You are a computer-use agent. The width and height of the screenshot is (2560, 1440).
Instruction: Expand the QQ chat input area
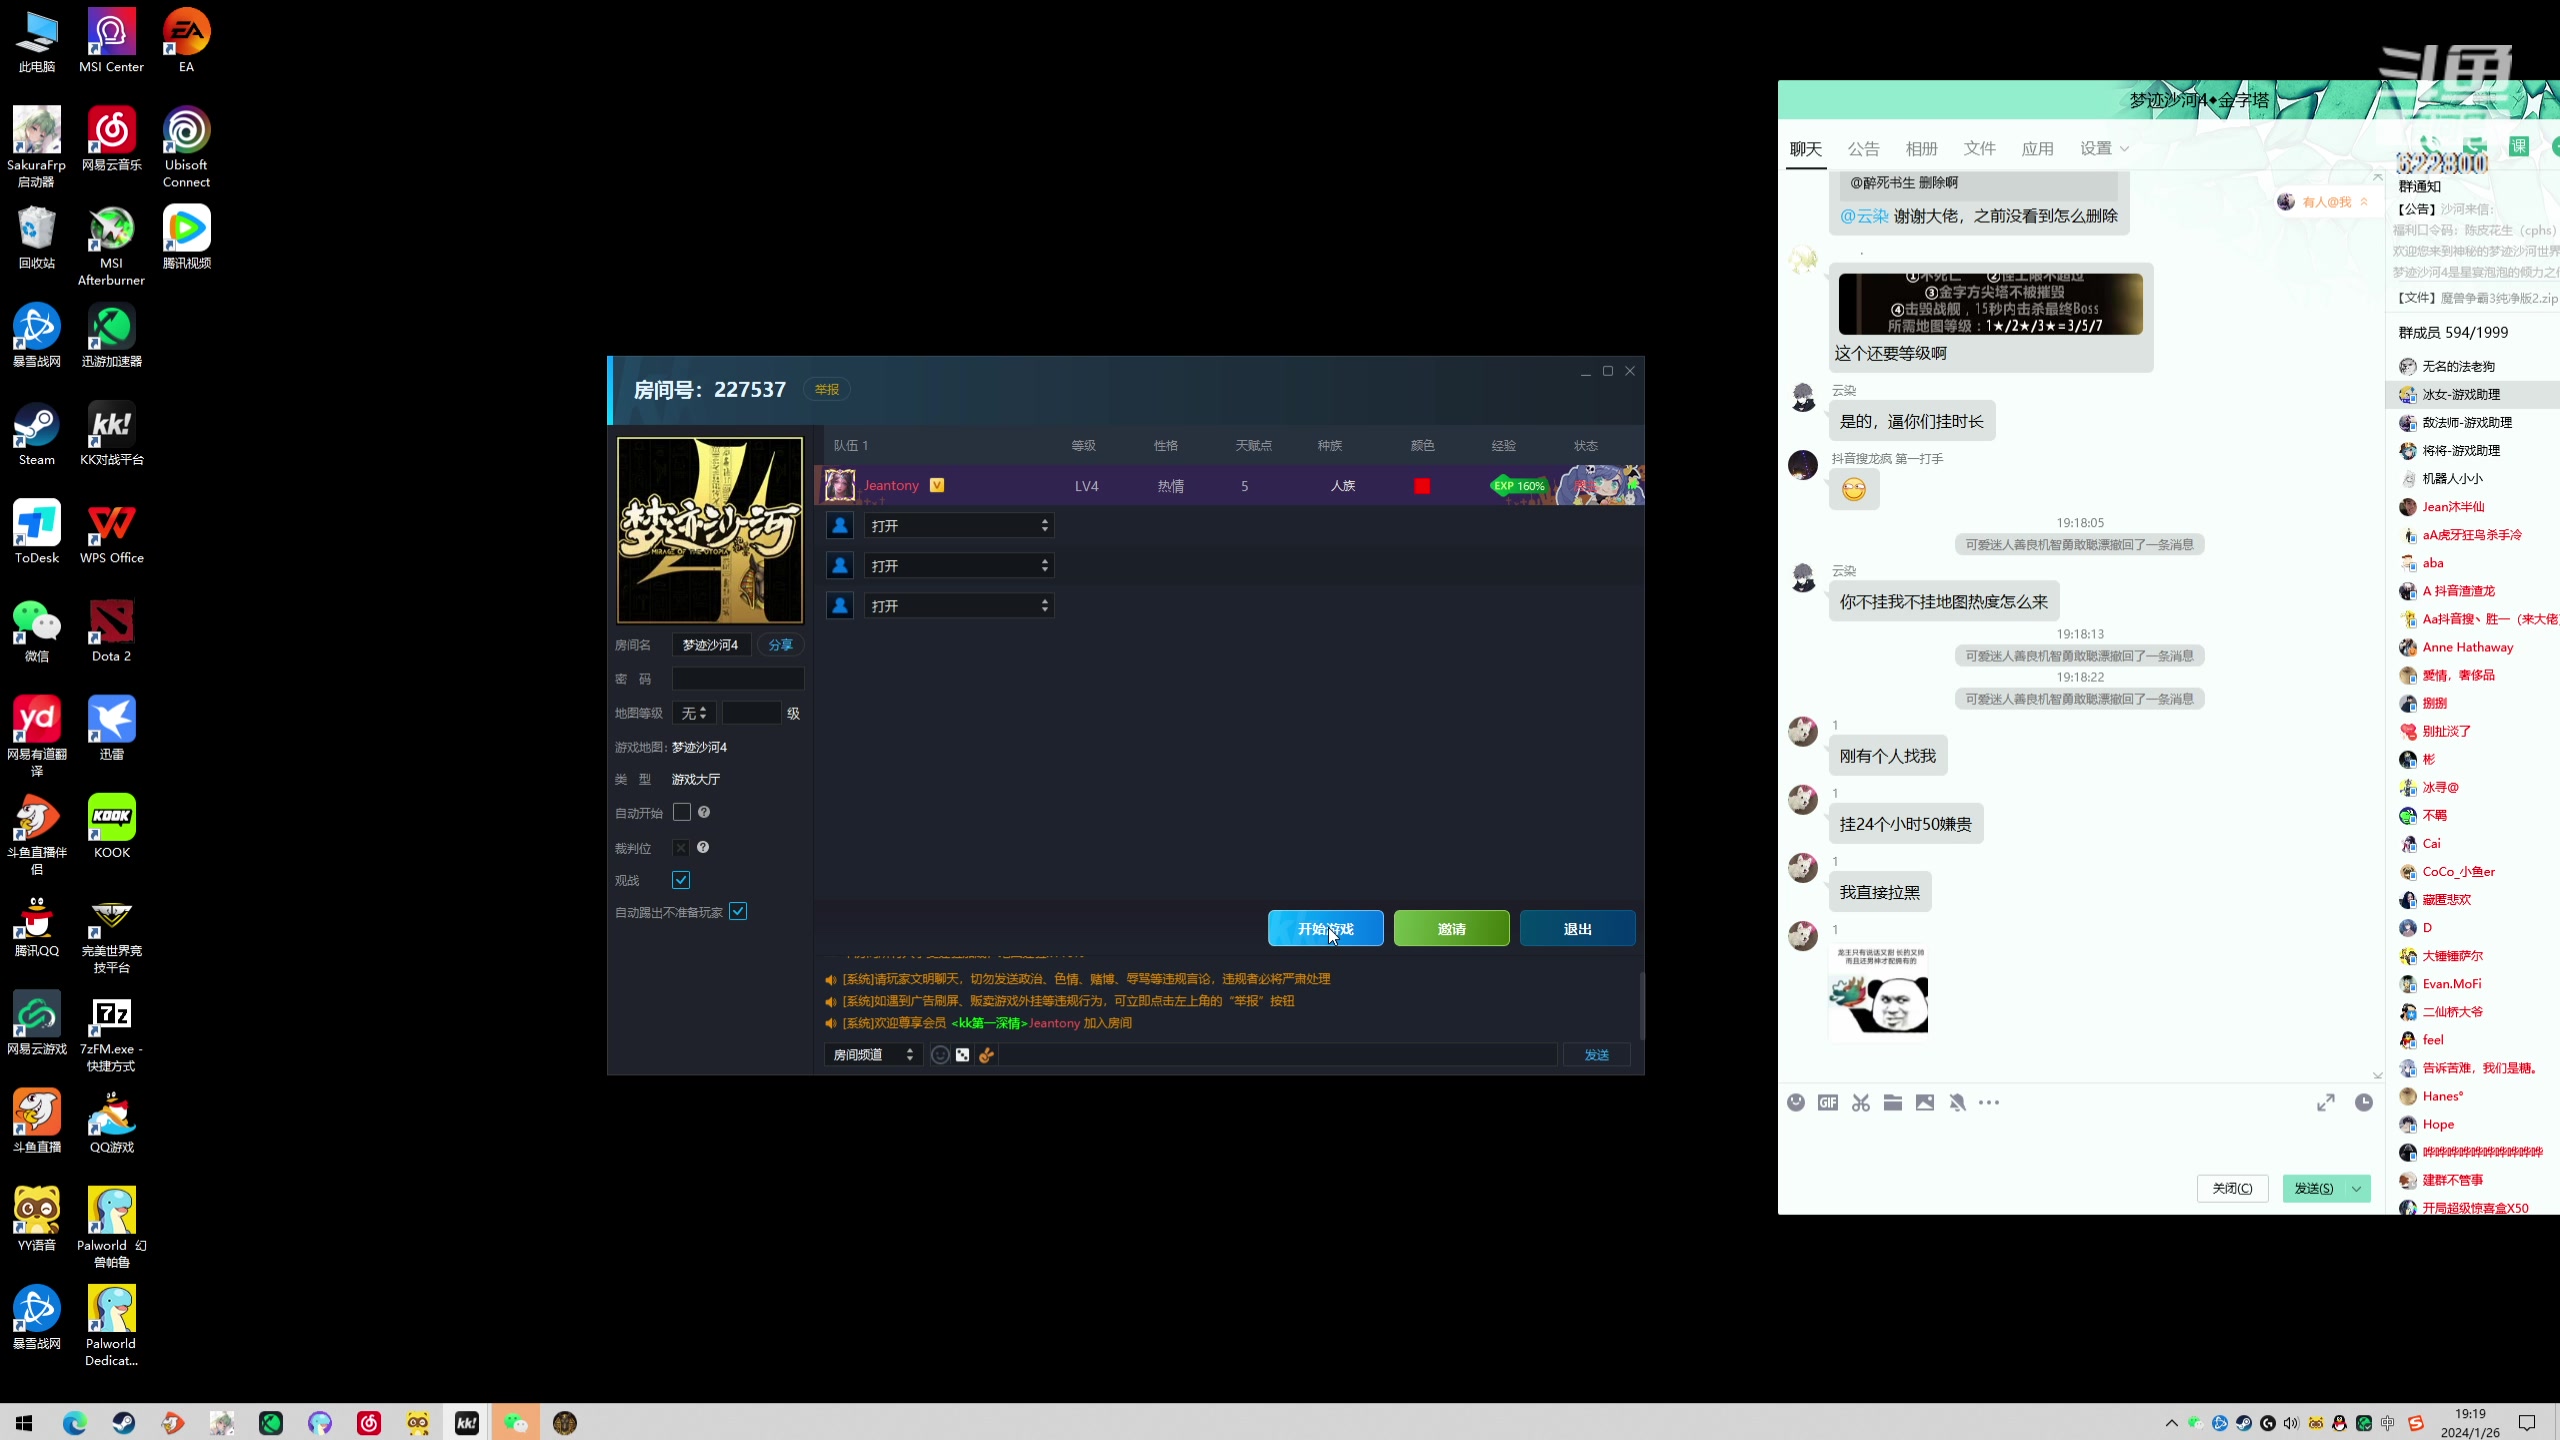[2326, 1102]
